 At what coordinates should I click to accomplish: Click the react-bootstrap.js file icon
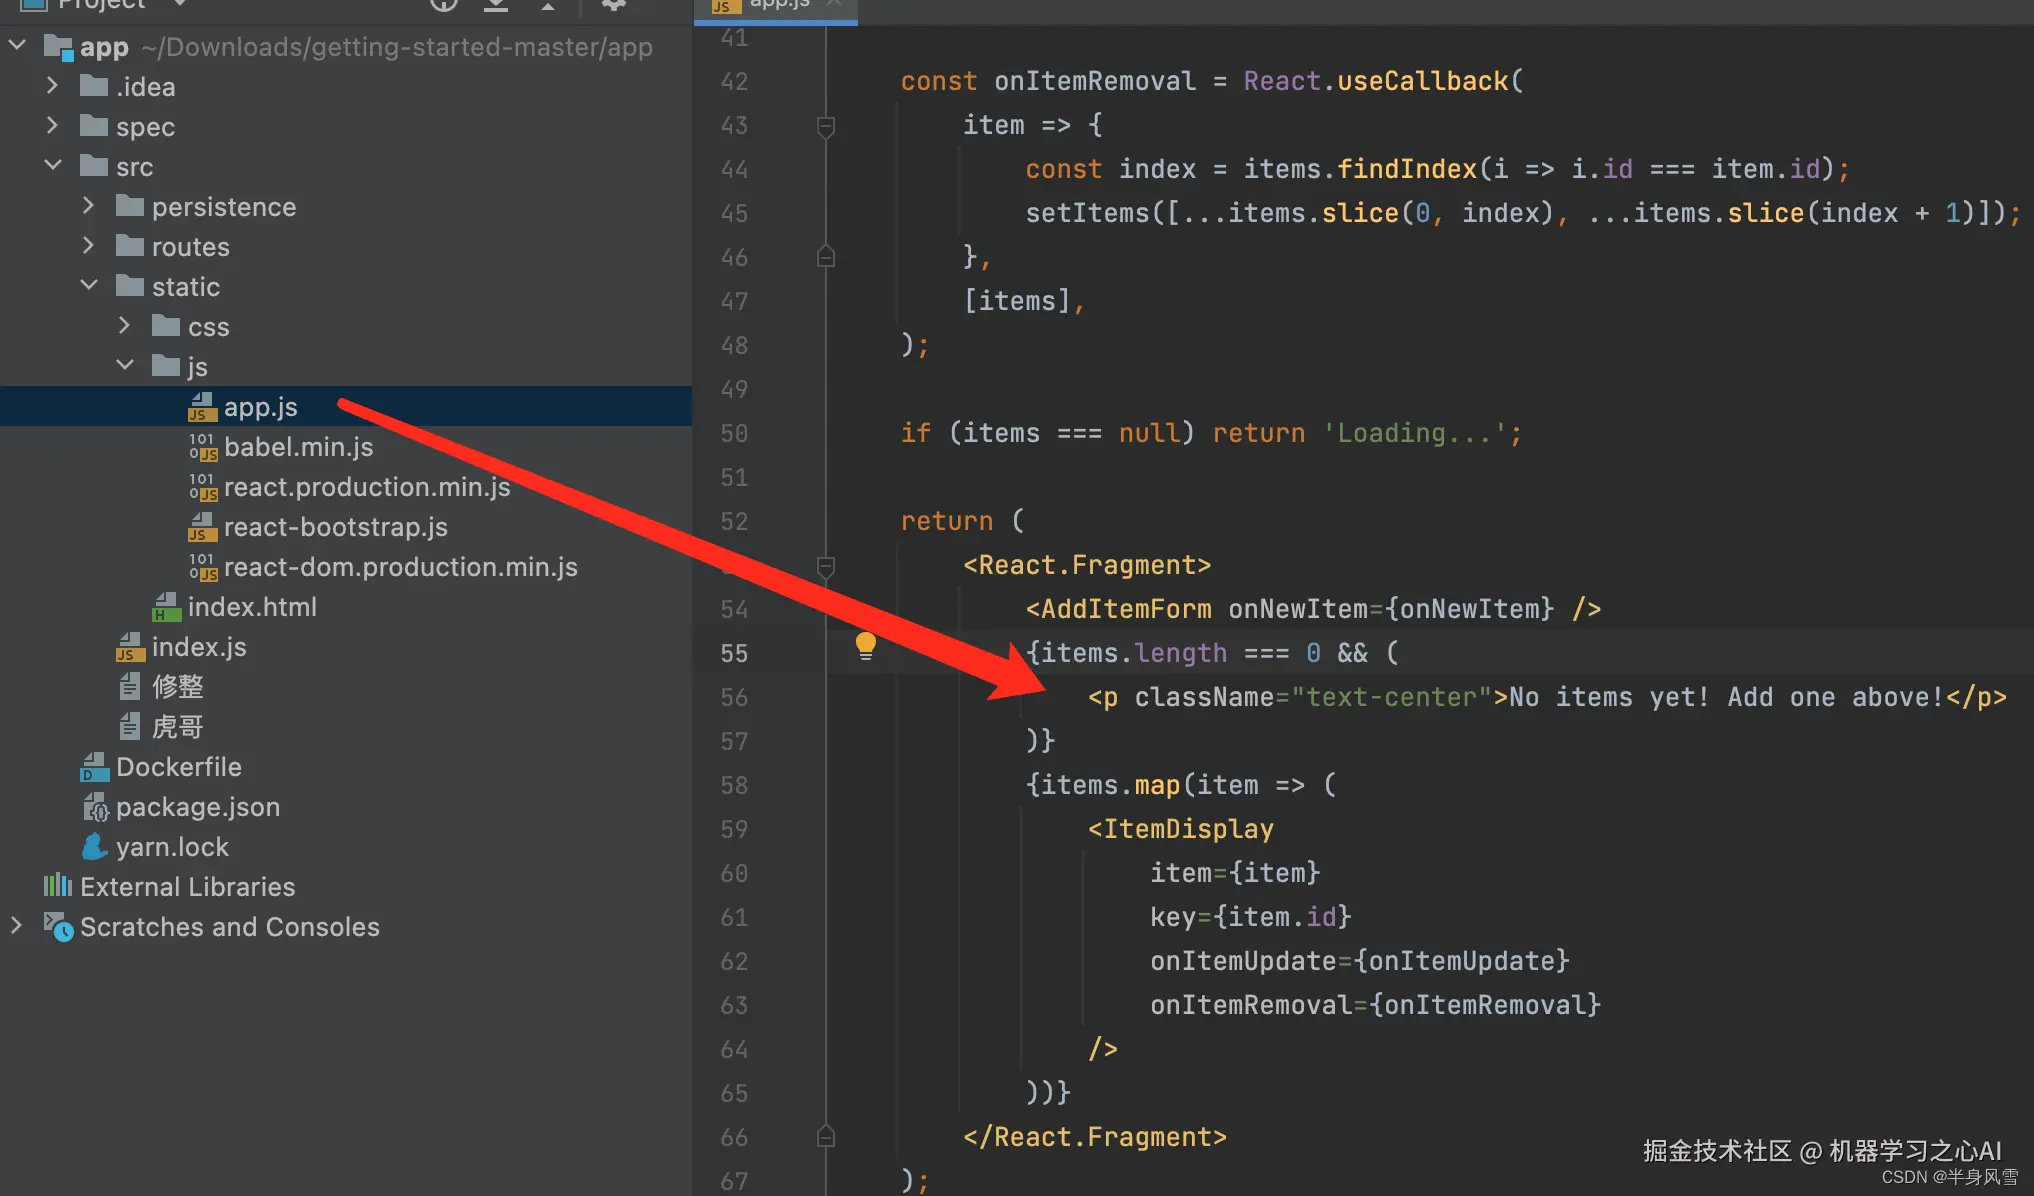pyautogui.click(x=203, y=527)
